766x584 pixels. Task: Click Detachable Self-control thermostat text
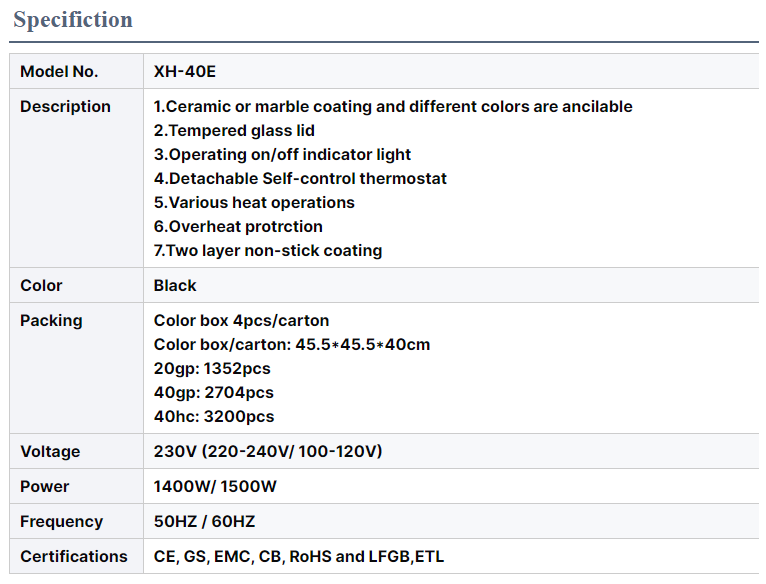(x=300, y=179)
